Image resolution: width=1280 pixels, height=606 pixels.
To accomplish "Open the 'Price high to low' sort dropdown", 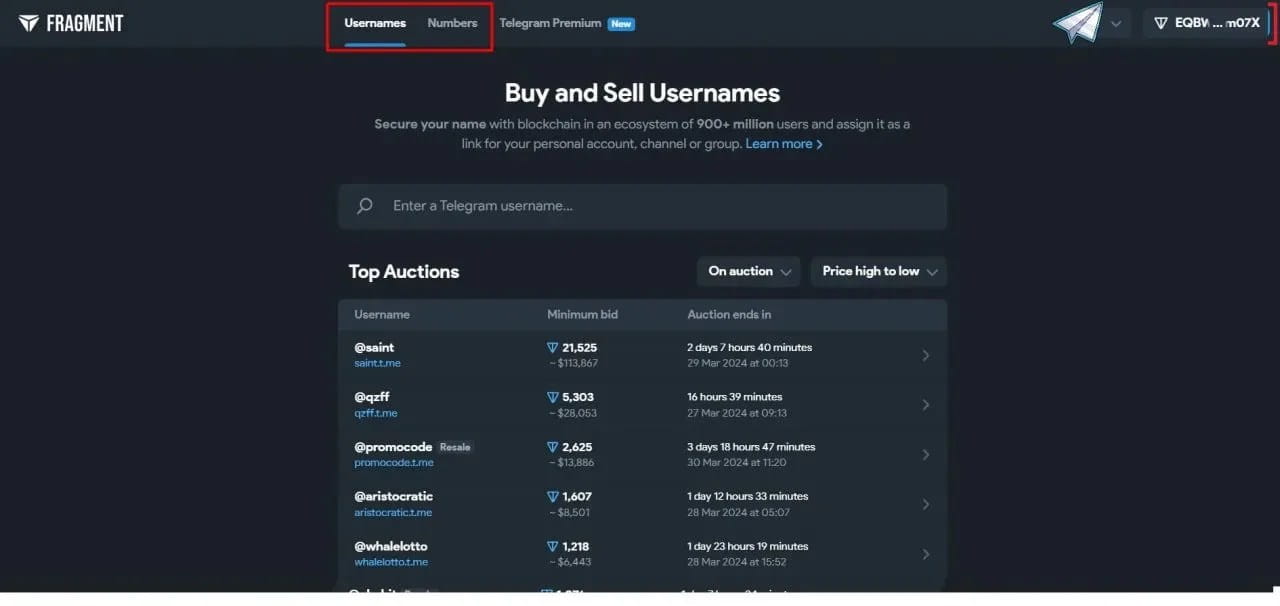I will (x=879, y=271).
